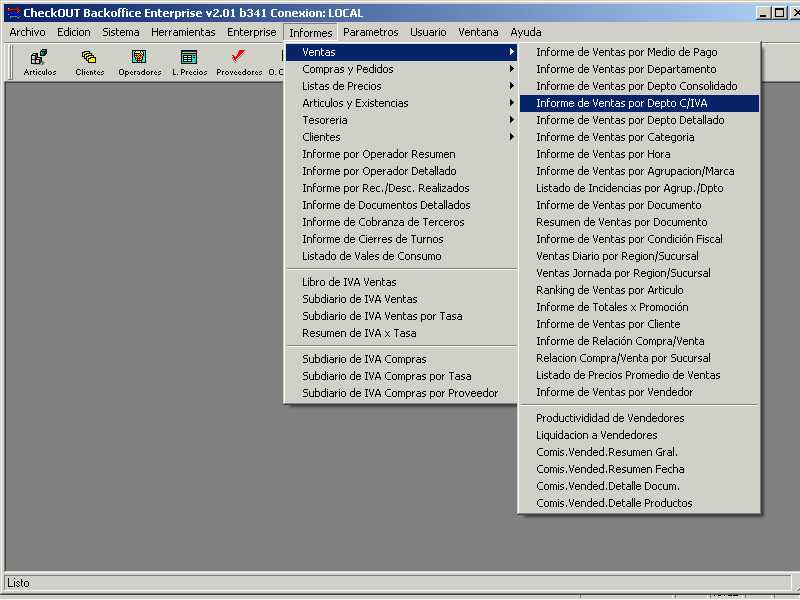Open the Archivo menu
This screenshot has height=600, width=800.
(x=27, y=32)
